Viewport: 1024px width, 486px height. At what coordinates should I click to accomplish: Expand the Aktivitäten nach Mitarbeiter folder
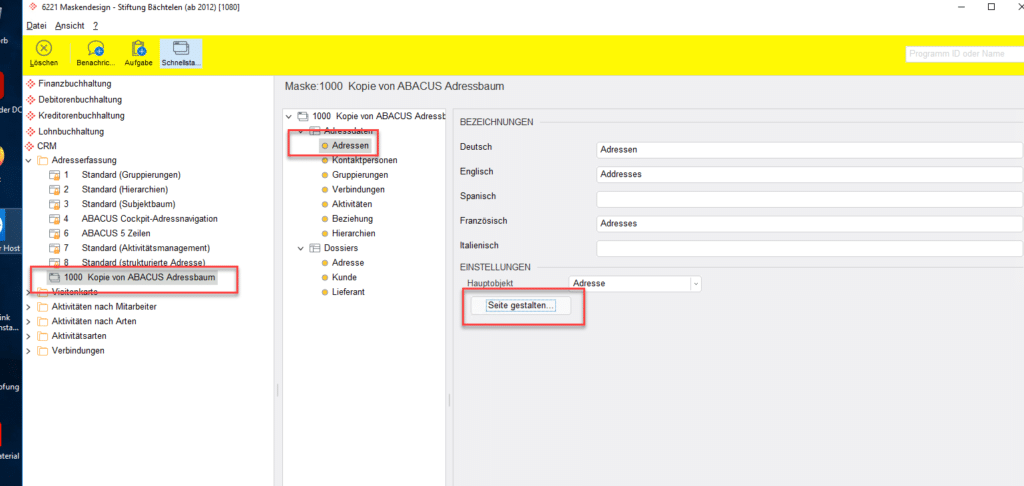click(29, 306)
